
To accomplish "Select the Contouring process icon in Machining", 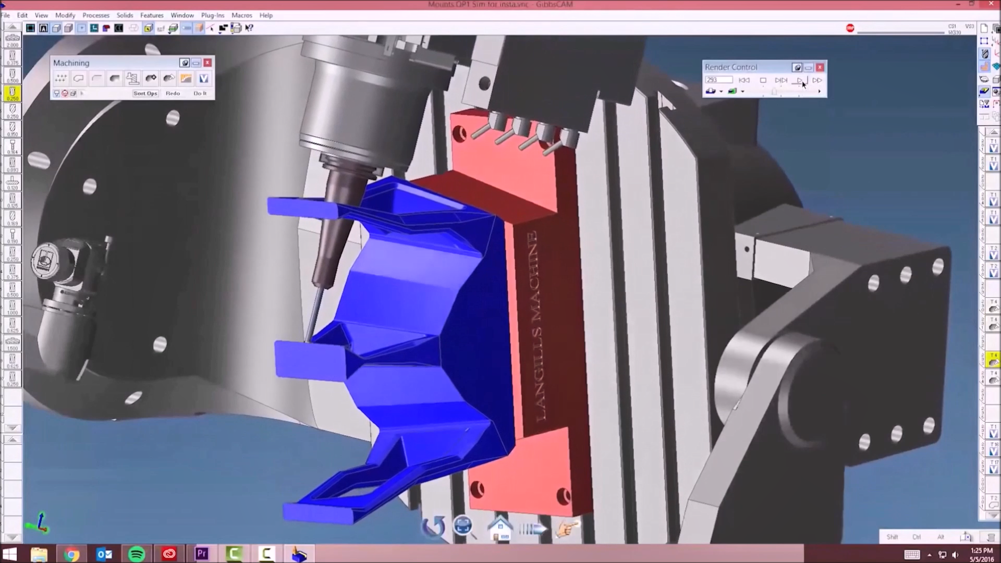I will coord(79,78).
